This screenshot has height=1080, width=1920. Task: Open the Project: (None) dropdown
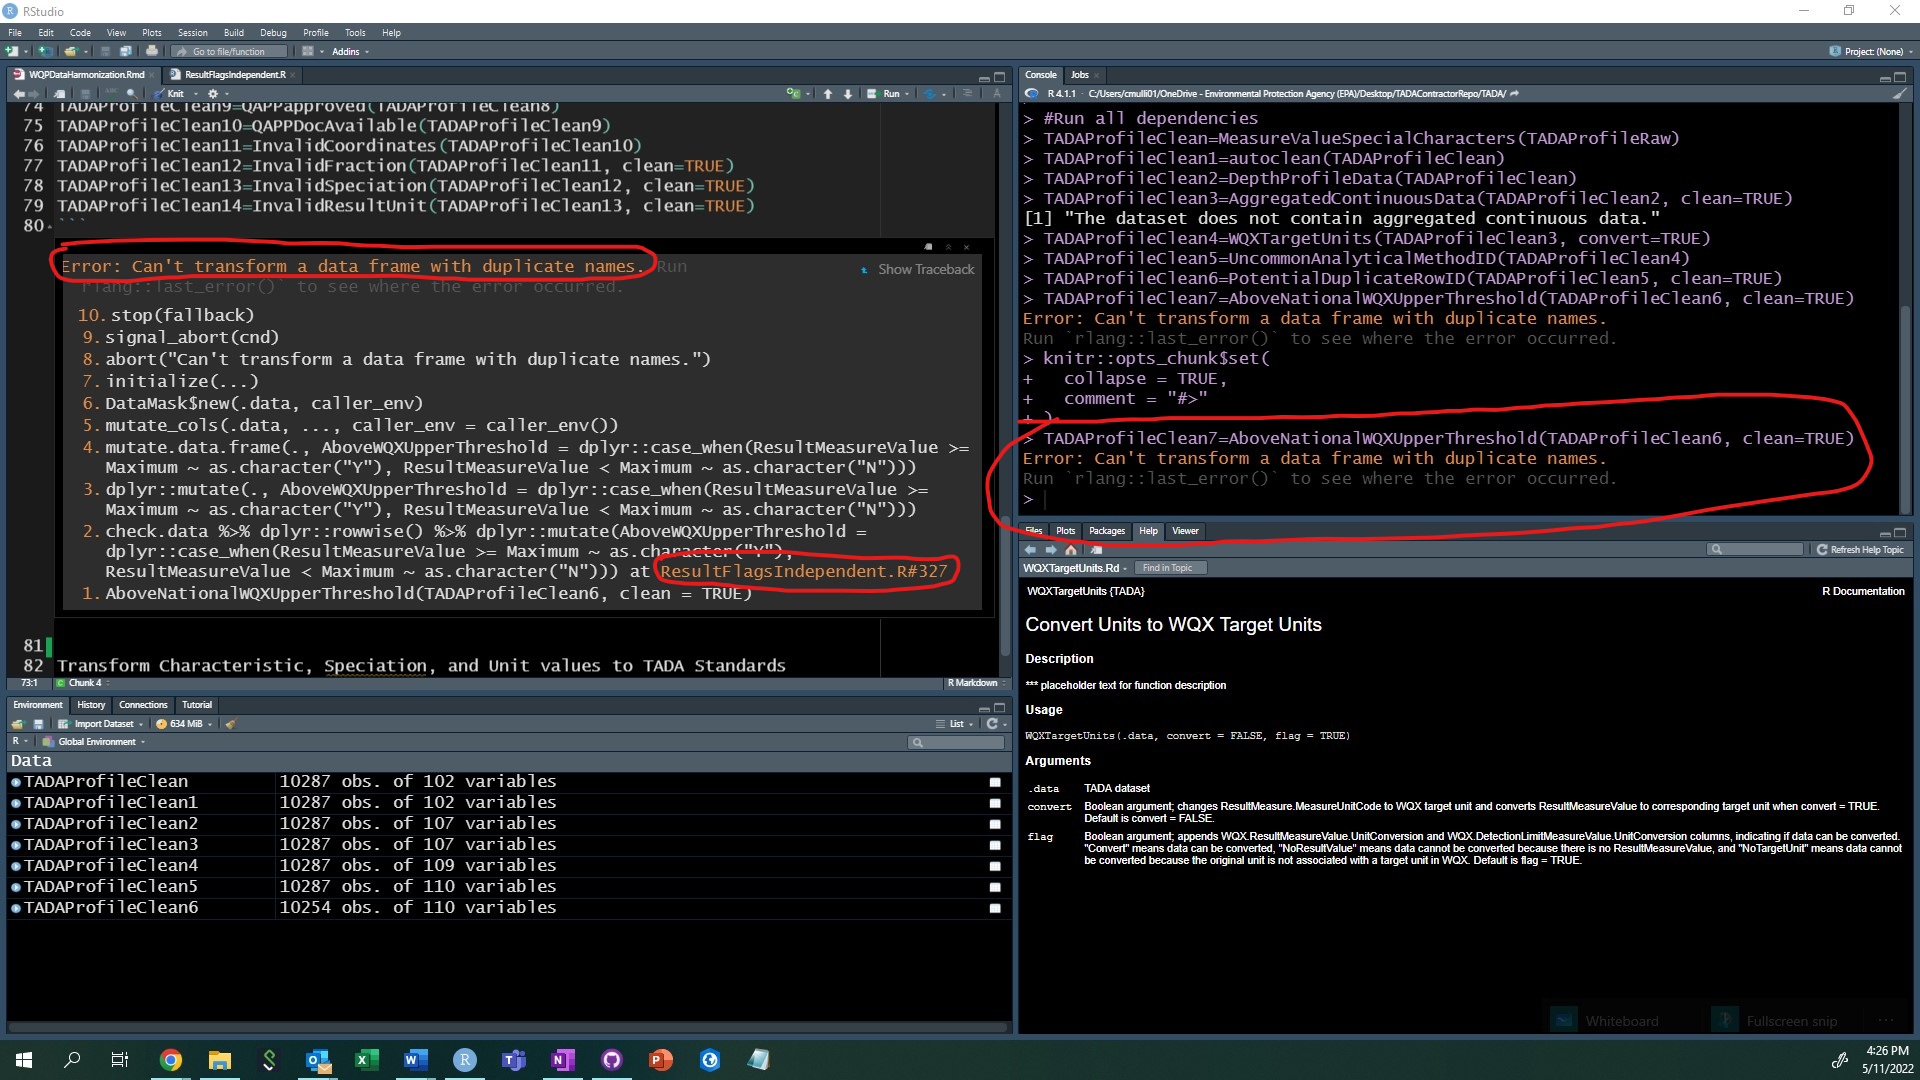coord(1870,51)
